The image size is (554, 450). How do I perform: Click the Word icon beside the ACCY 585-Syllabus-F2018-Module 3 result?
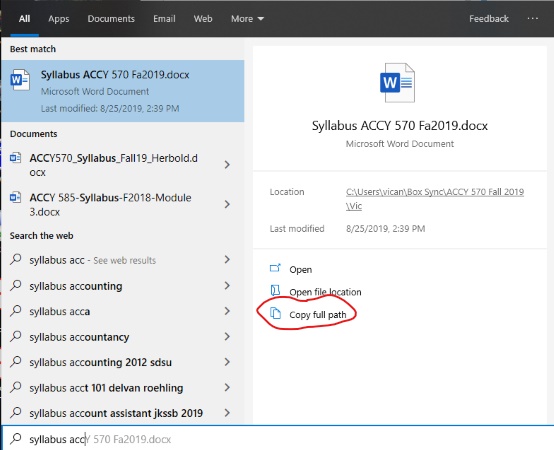coord(16,197)
